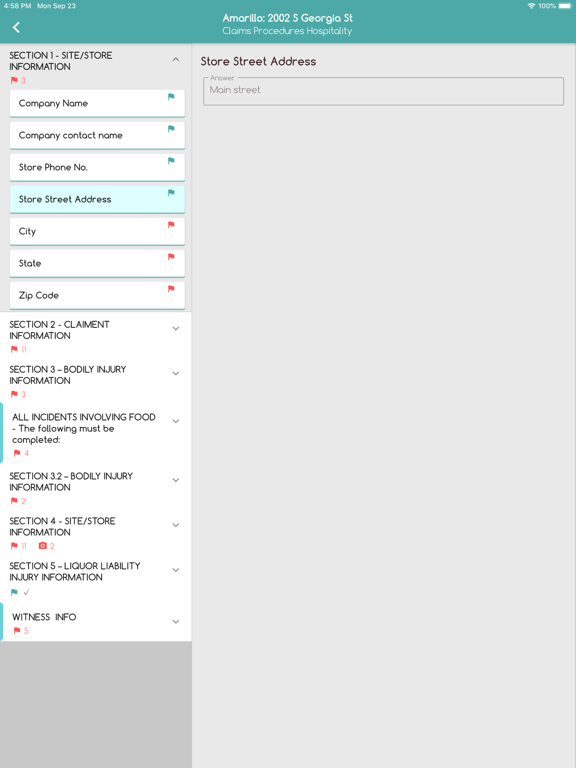Open the State question

[x=97, y=264]
